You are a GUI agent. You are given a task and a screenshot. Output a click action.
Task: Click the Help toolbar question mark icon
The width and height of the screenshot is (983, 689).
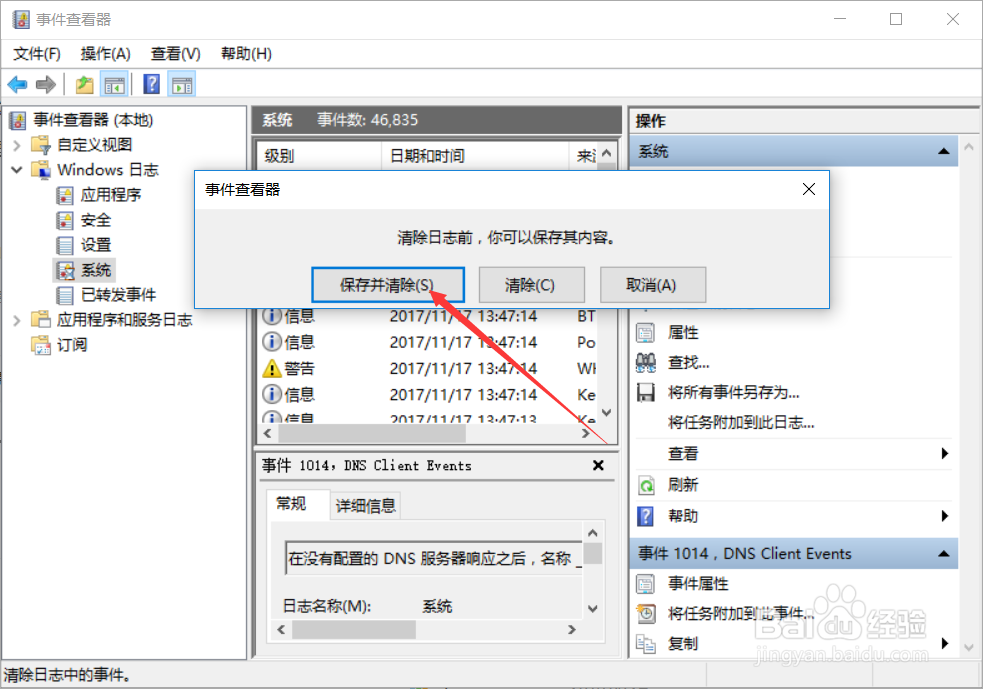(x=150, y=84)
